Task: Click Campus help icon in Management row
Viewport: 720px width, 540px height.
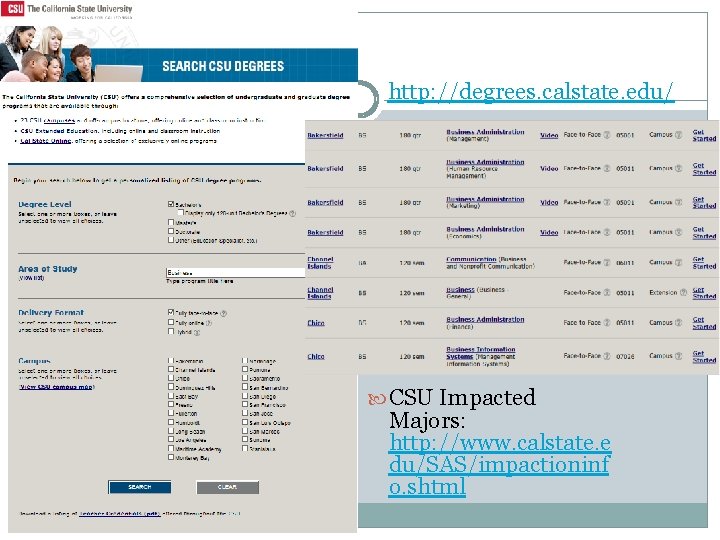Action: pyautogui.click(x=678, y=135)
